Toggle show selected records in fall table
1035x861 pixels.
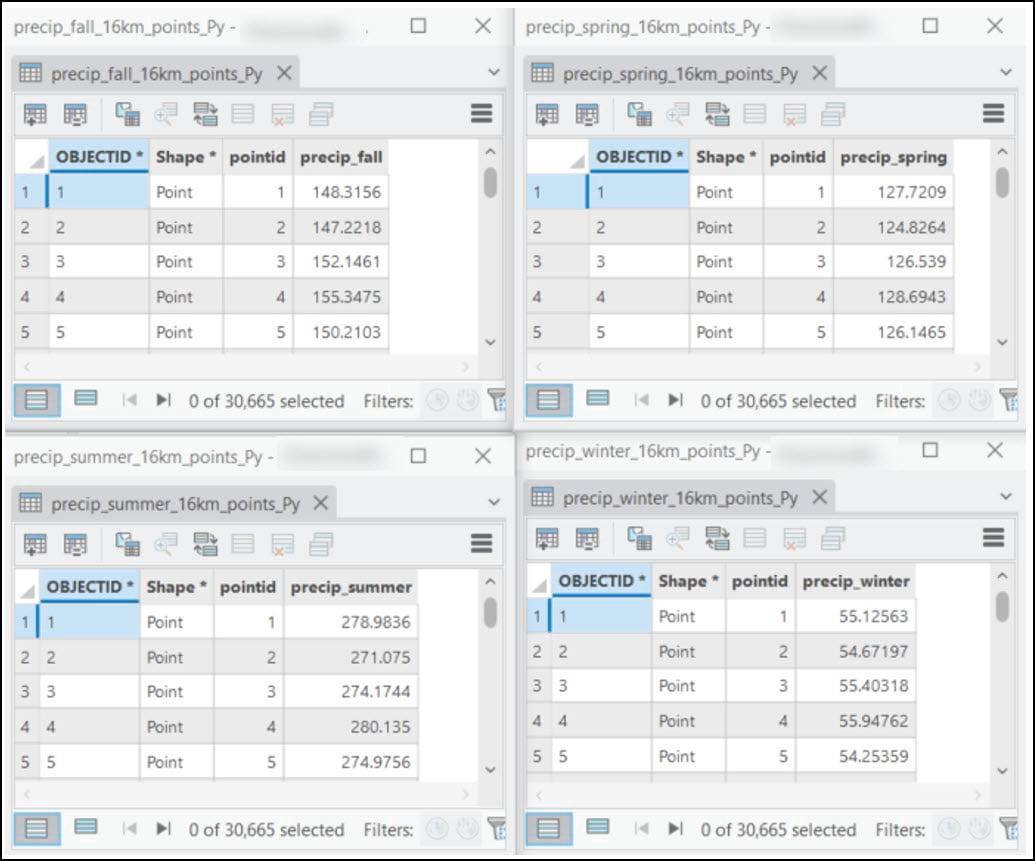(x=86, y=398)
